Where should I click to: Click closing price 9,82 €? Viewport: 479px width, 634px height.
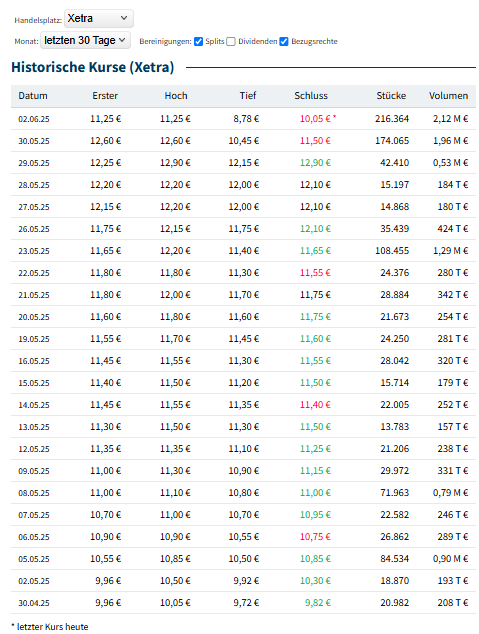tap(318, 603)
